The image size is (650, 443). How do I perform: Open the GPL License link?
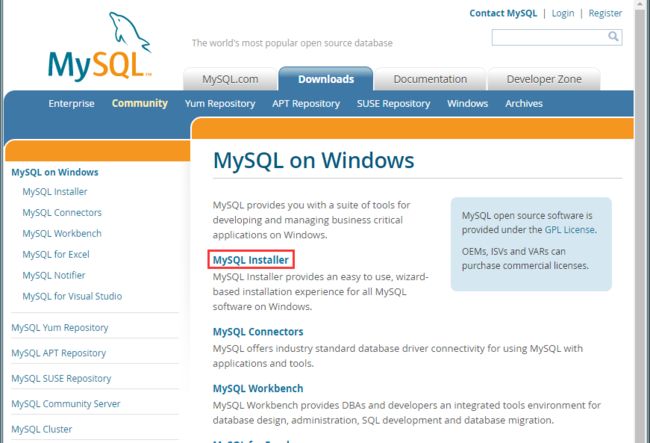pyautogui.click(x=570, y=230)
